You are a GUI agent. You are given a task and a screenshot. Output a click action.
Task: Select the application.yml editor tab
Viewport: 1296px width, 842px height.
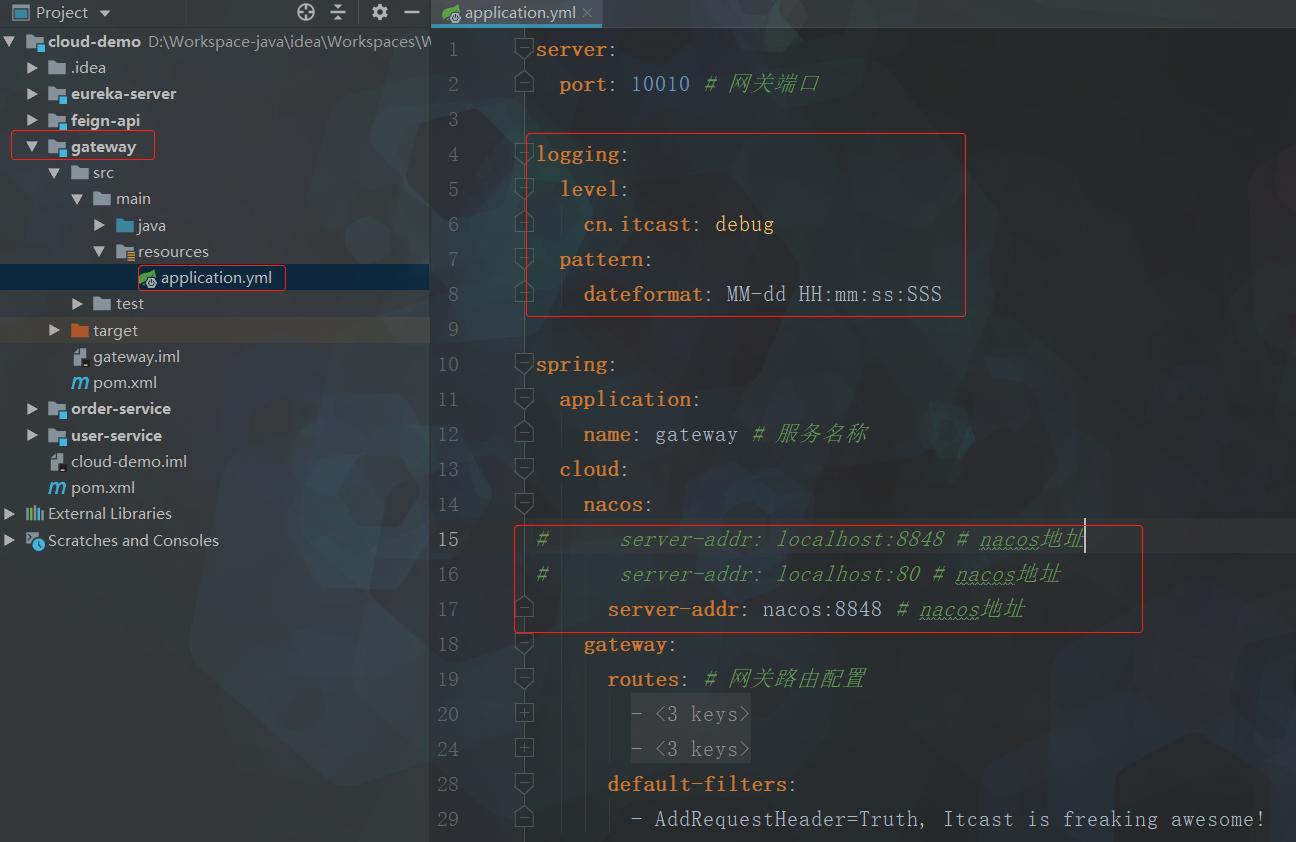[x=518, y=13]
